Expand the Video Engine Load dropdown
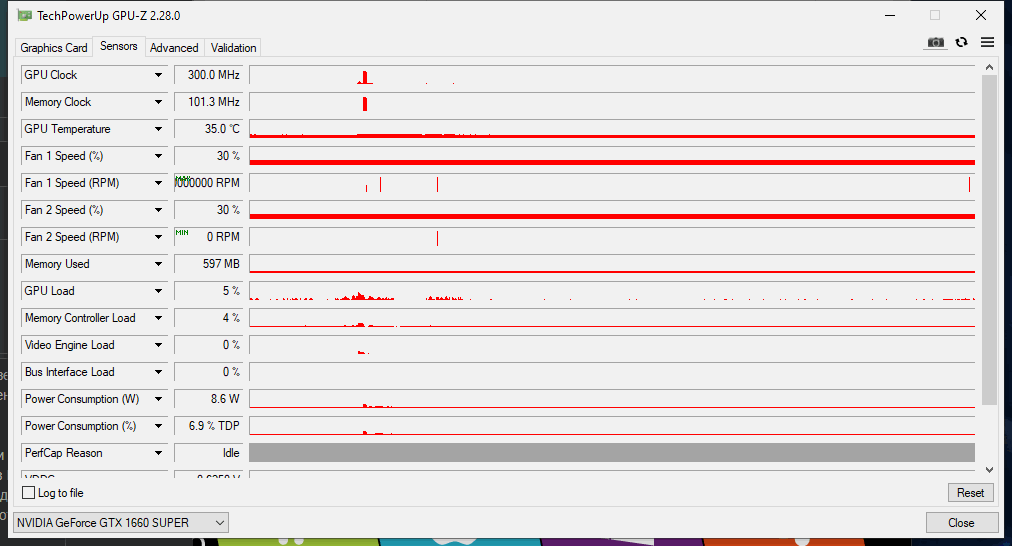The image size is (1012, 546). pos(158,345)
